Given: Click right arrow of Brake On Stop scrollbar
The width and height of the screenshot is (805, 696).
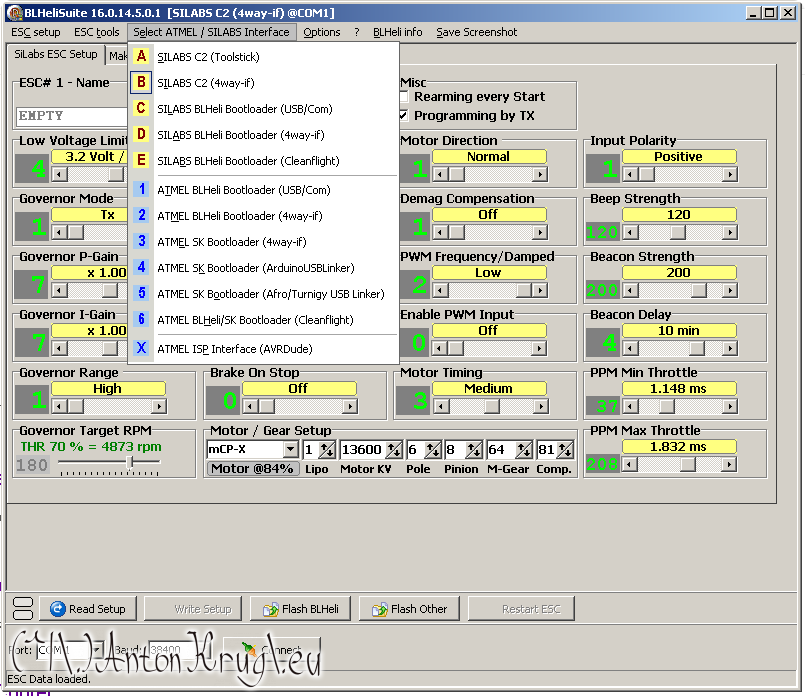Looking at the screenshot, I should coord(350,407).
